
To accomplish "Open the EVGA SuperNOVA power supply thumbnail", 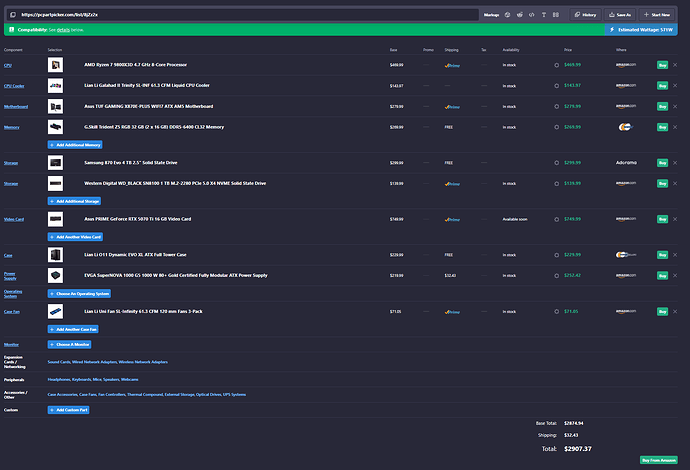I will tap(55, 275).
